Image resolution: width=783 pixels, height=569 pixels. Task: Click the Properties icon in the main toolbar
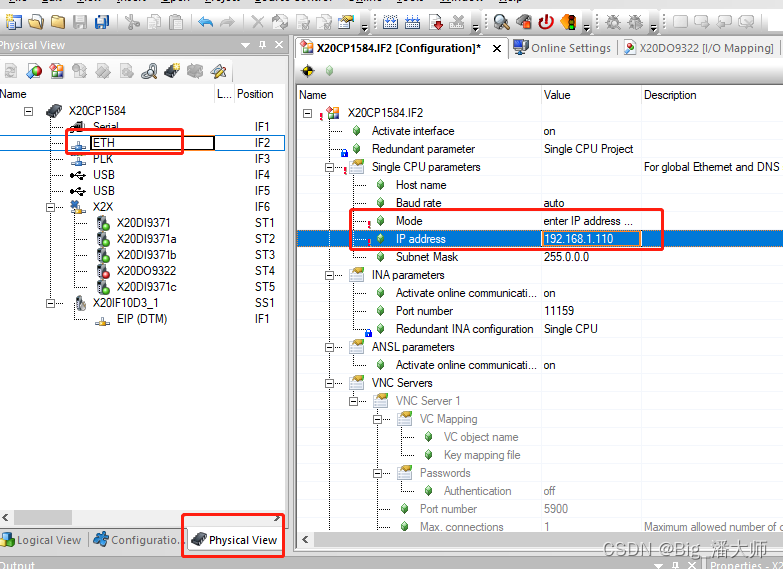click(x=346, y=22)
